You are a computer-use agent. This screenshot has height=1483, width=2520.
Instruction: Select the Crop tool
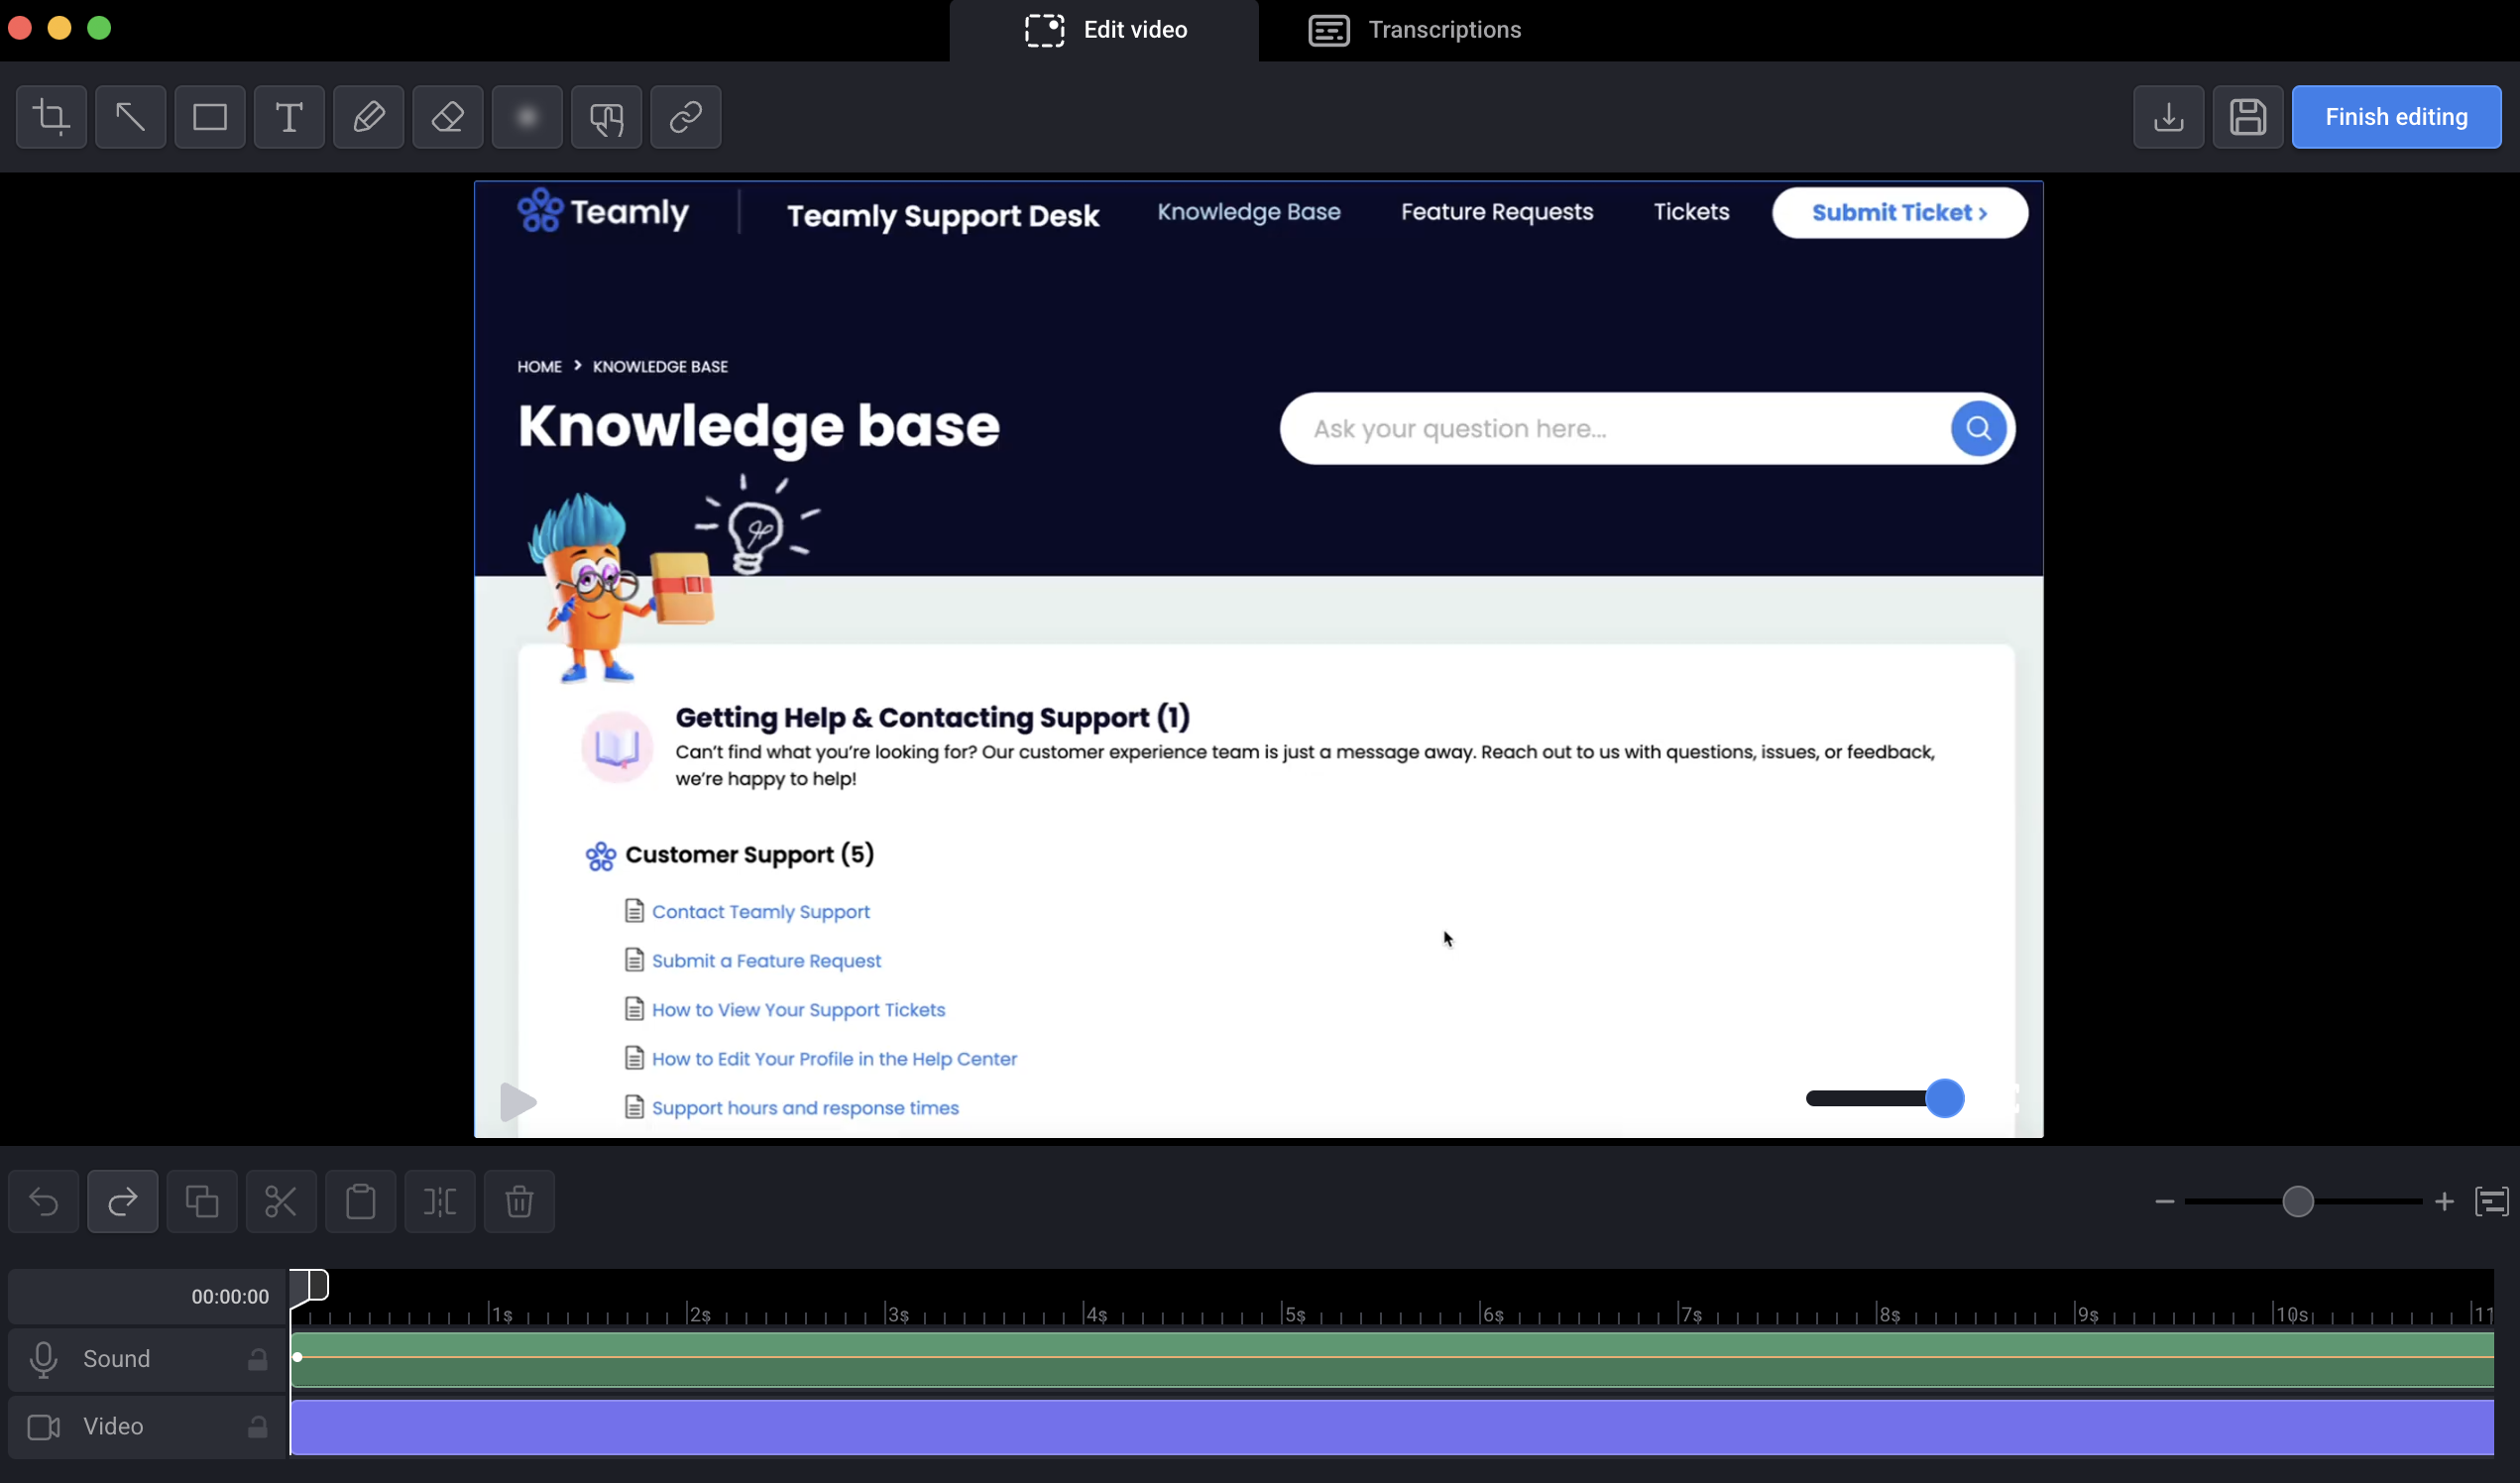coord(51,117)
